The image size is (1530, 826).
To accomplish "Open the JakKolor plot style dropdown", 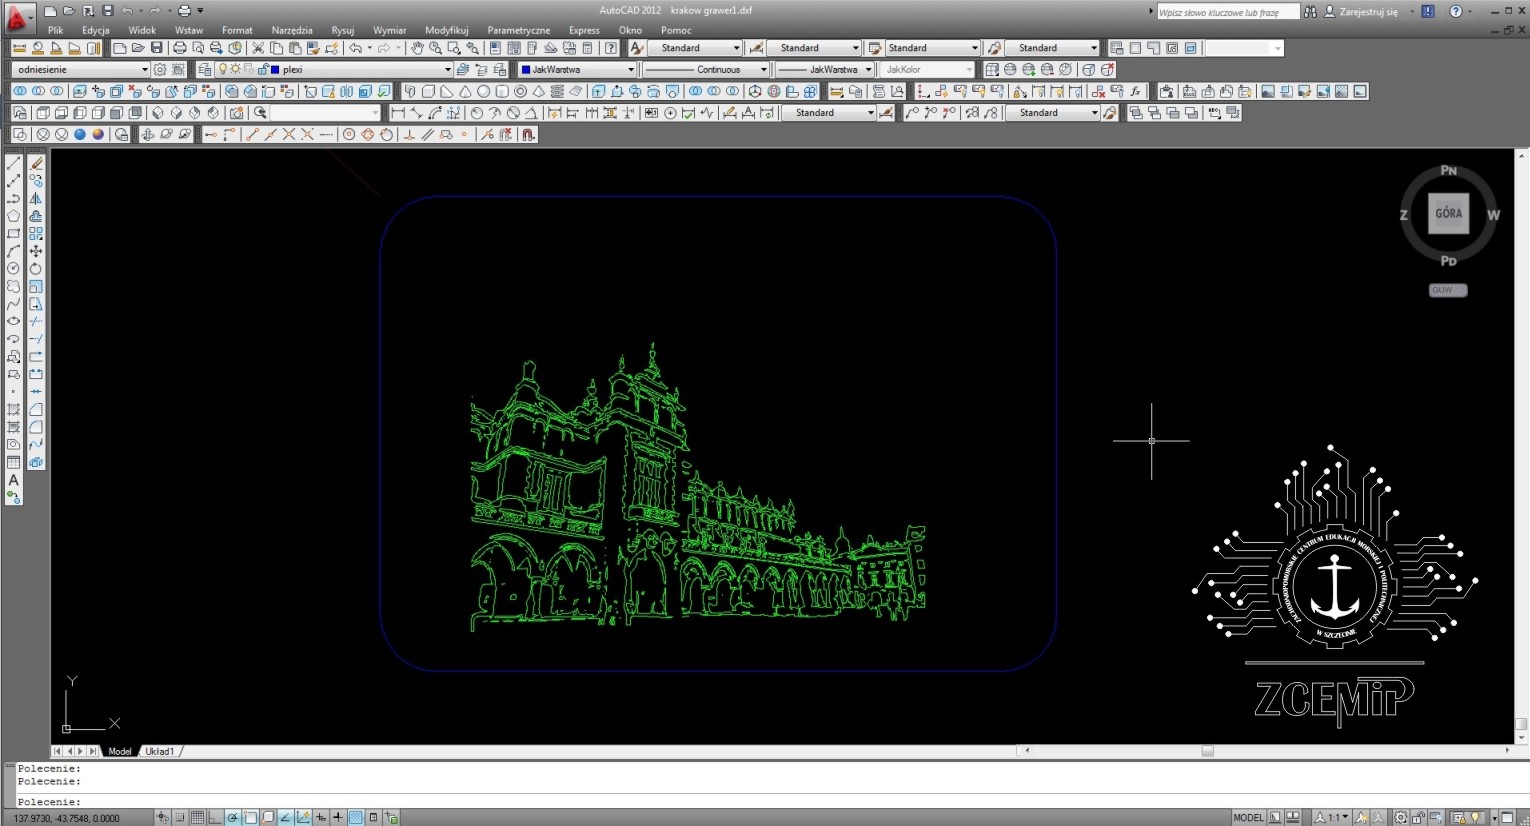I will tap(927, 69).
